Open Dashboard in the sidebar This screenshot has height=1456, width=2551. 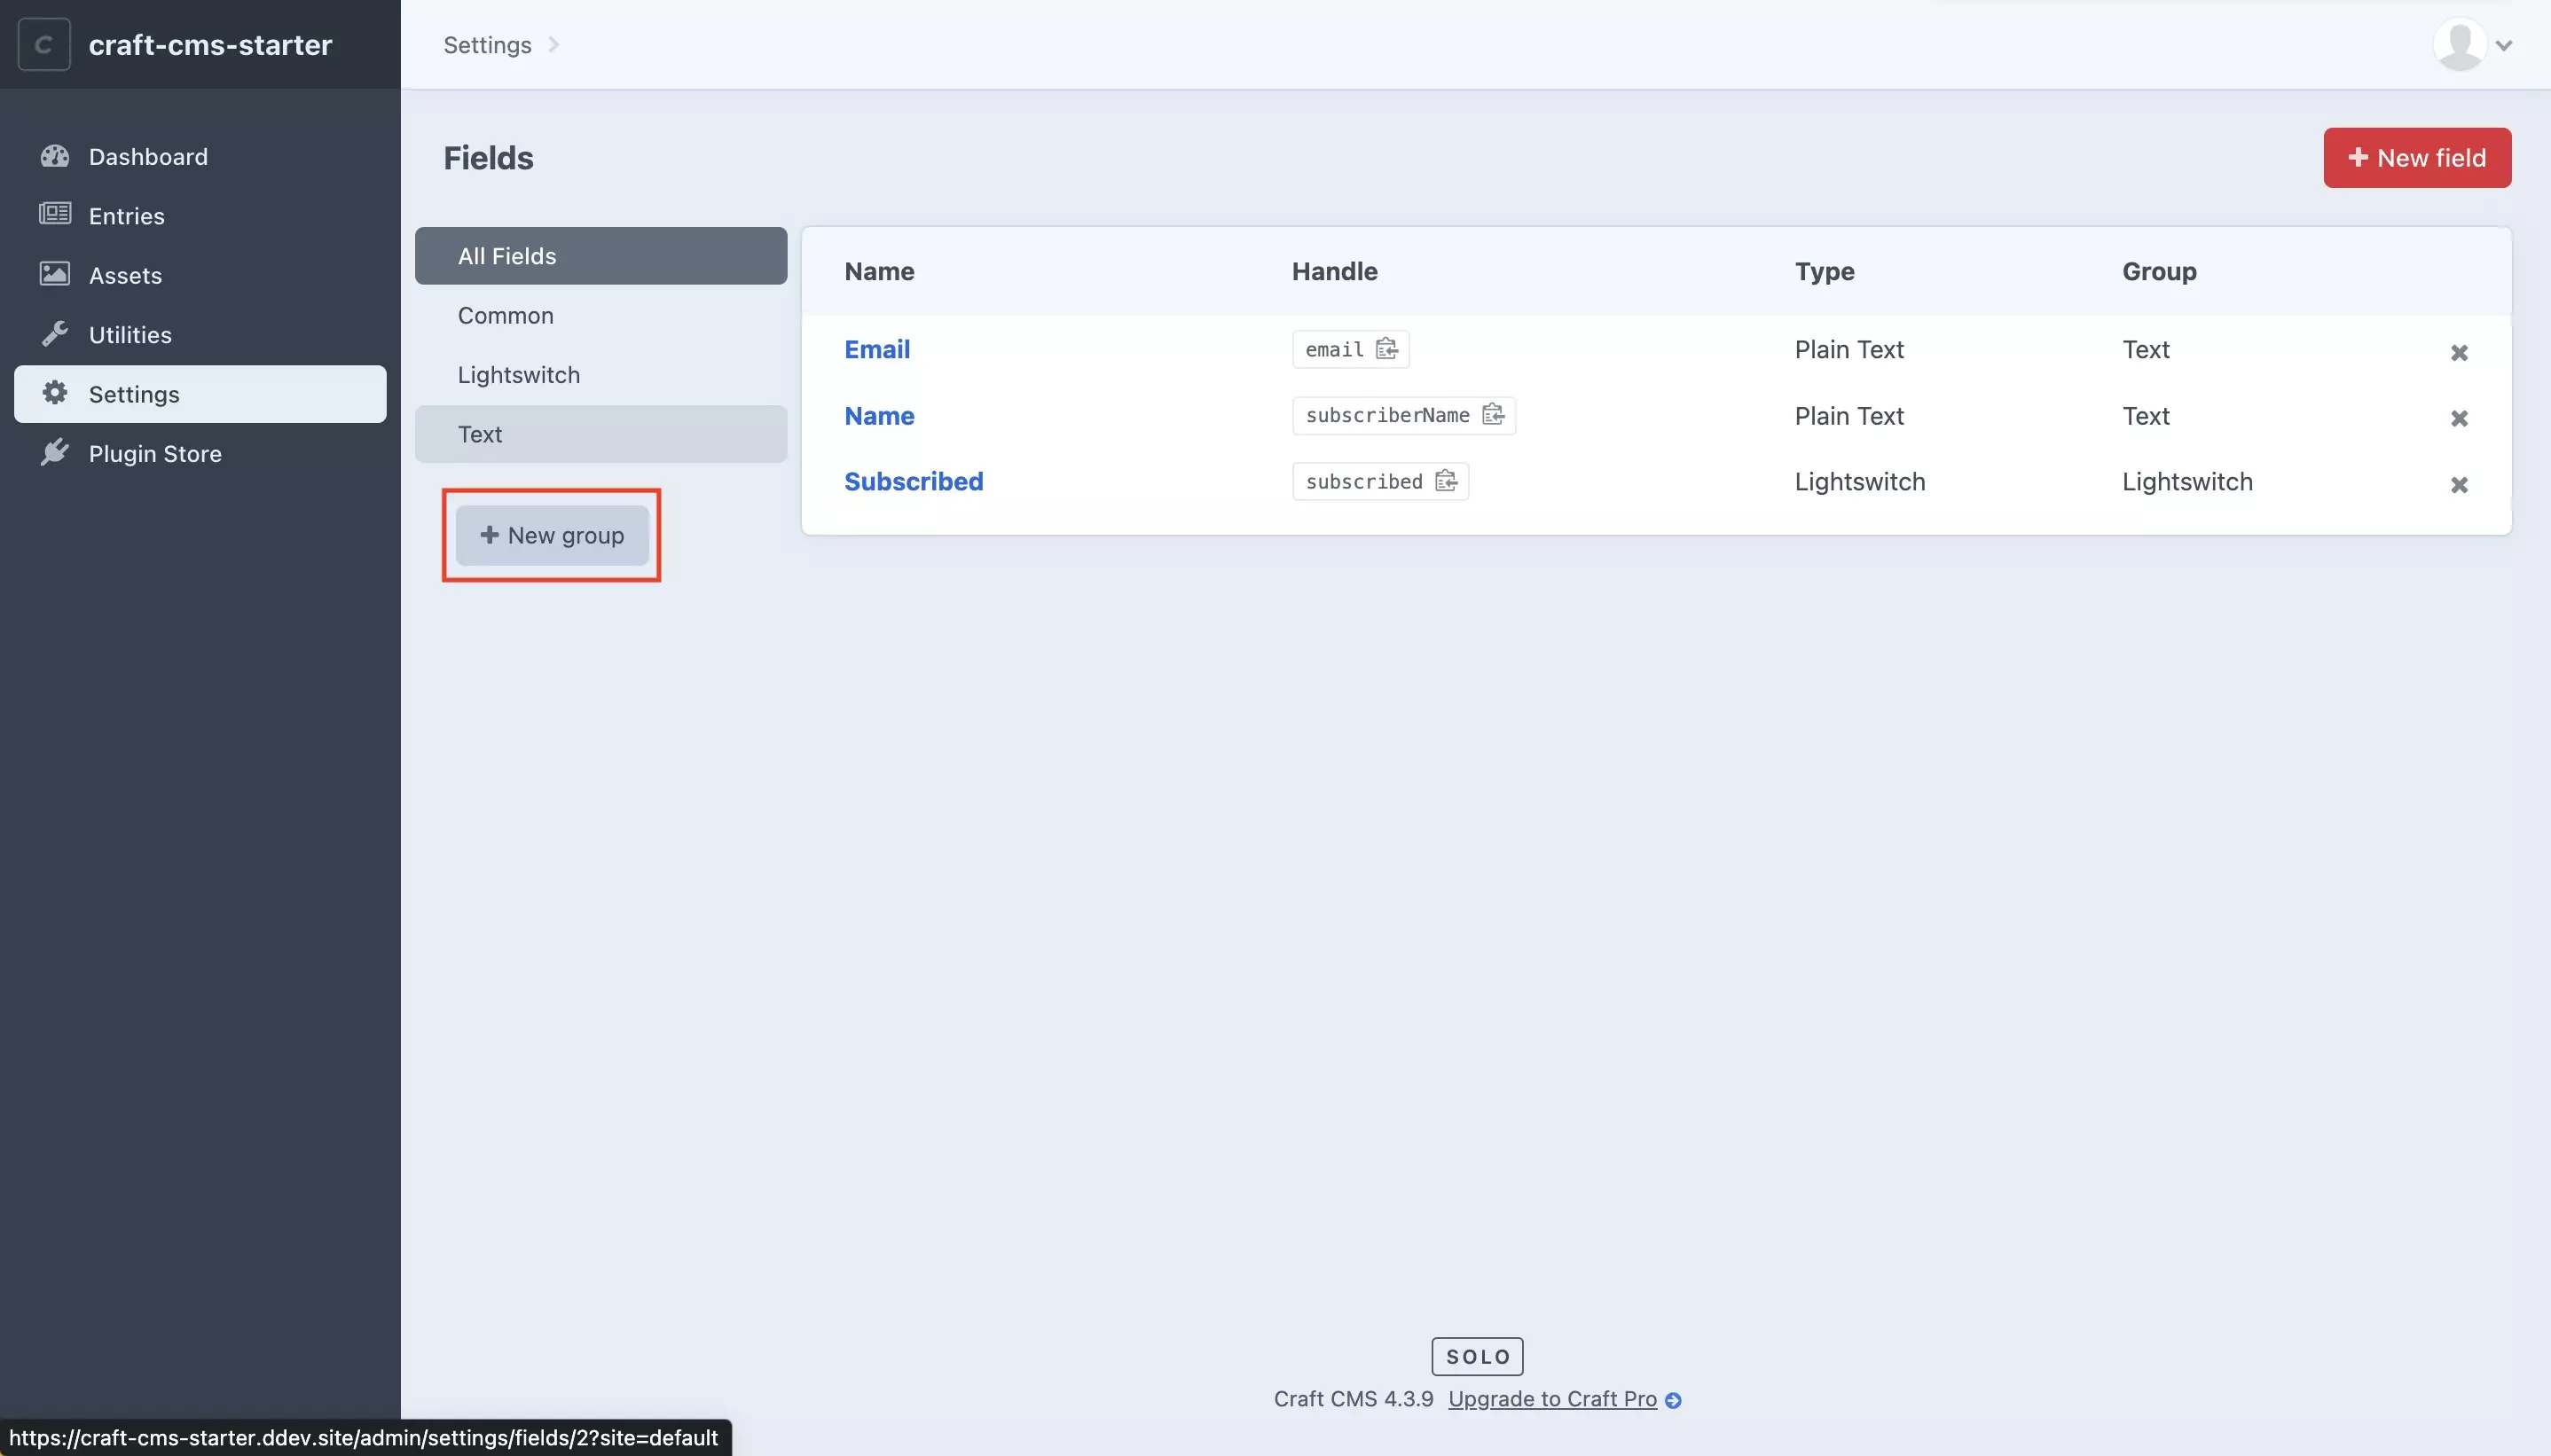(x=200, y=156)
